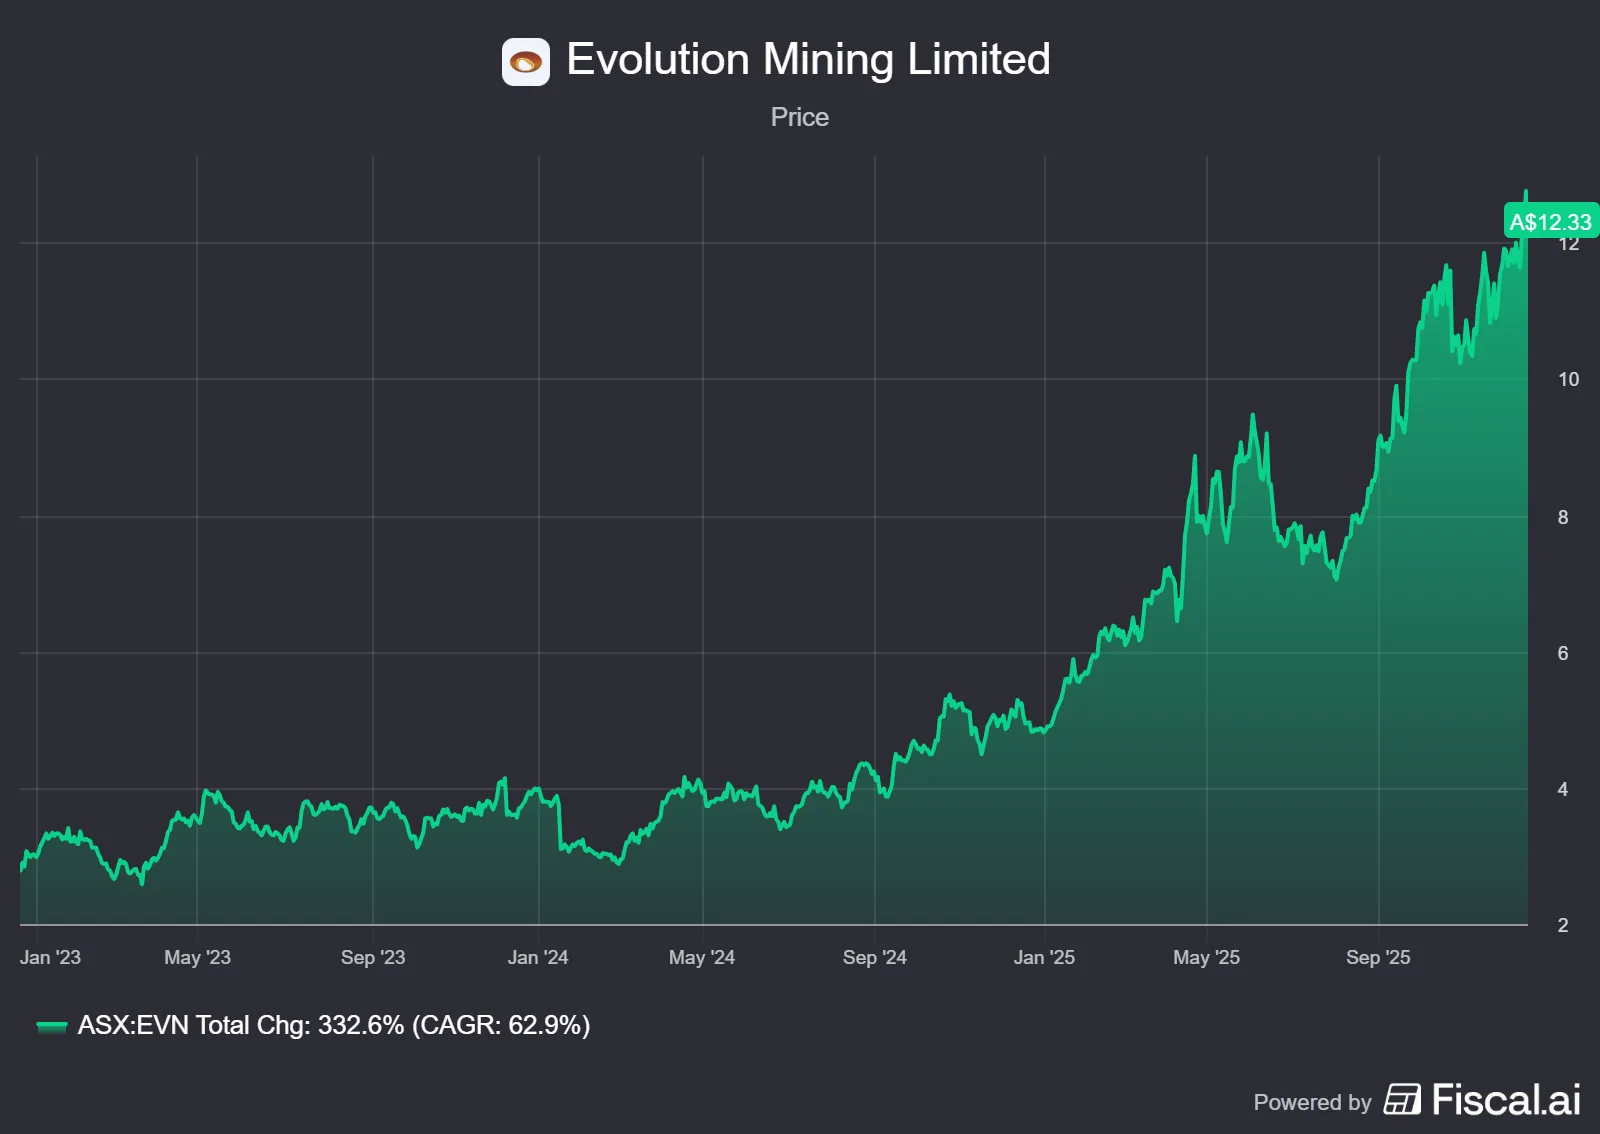This screenshot has height=1134, width=1600.
Task: Click the 6 value on the price axis
Action: (x=1563, y=653)
